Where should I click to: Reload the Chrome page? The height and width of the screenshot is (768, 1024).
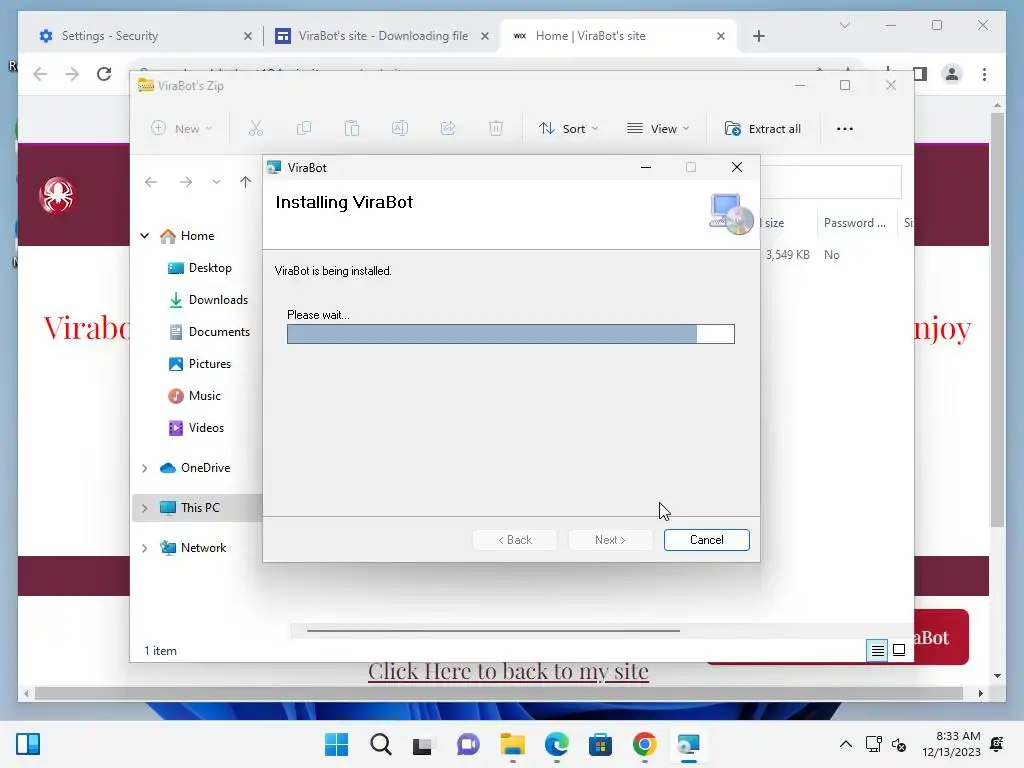[x=104, y=74]
